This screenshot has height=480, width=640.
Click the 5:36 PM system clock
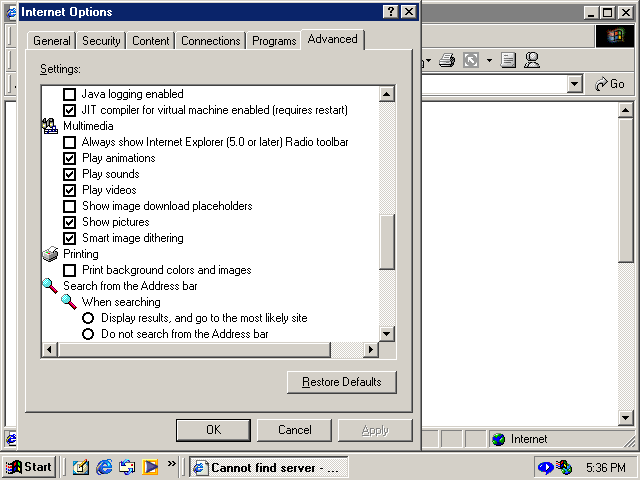click(606, 467)
